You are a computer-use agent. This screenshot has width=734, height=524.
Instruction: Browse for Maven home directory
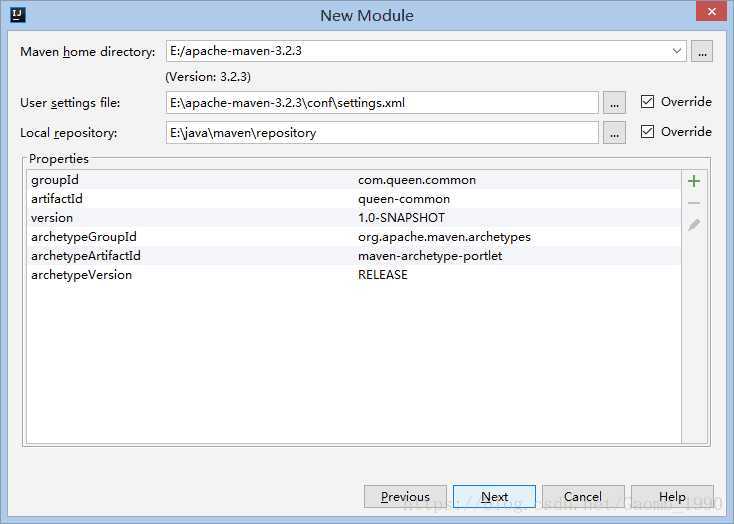coord(702,51)
